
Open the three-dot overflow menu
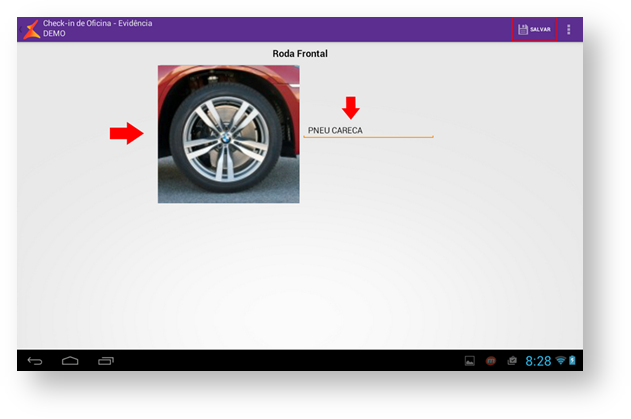(x=569, y=29)
